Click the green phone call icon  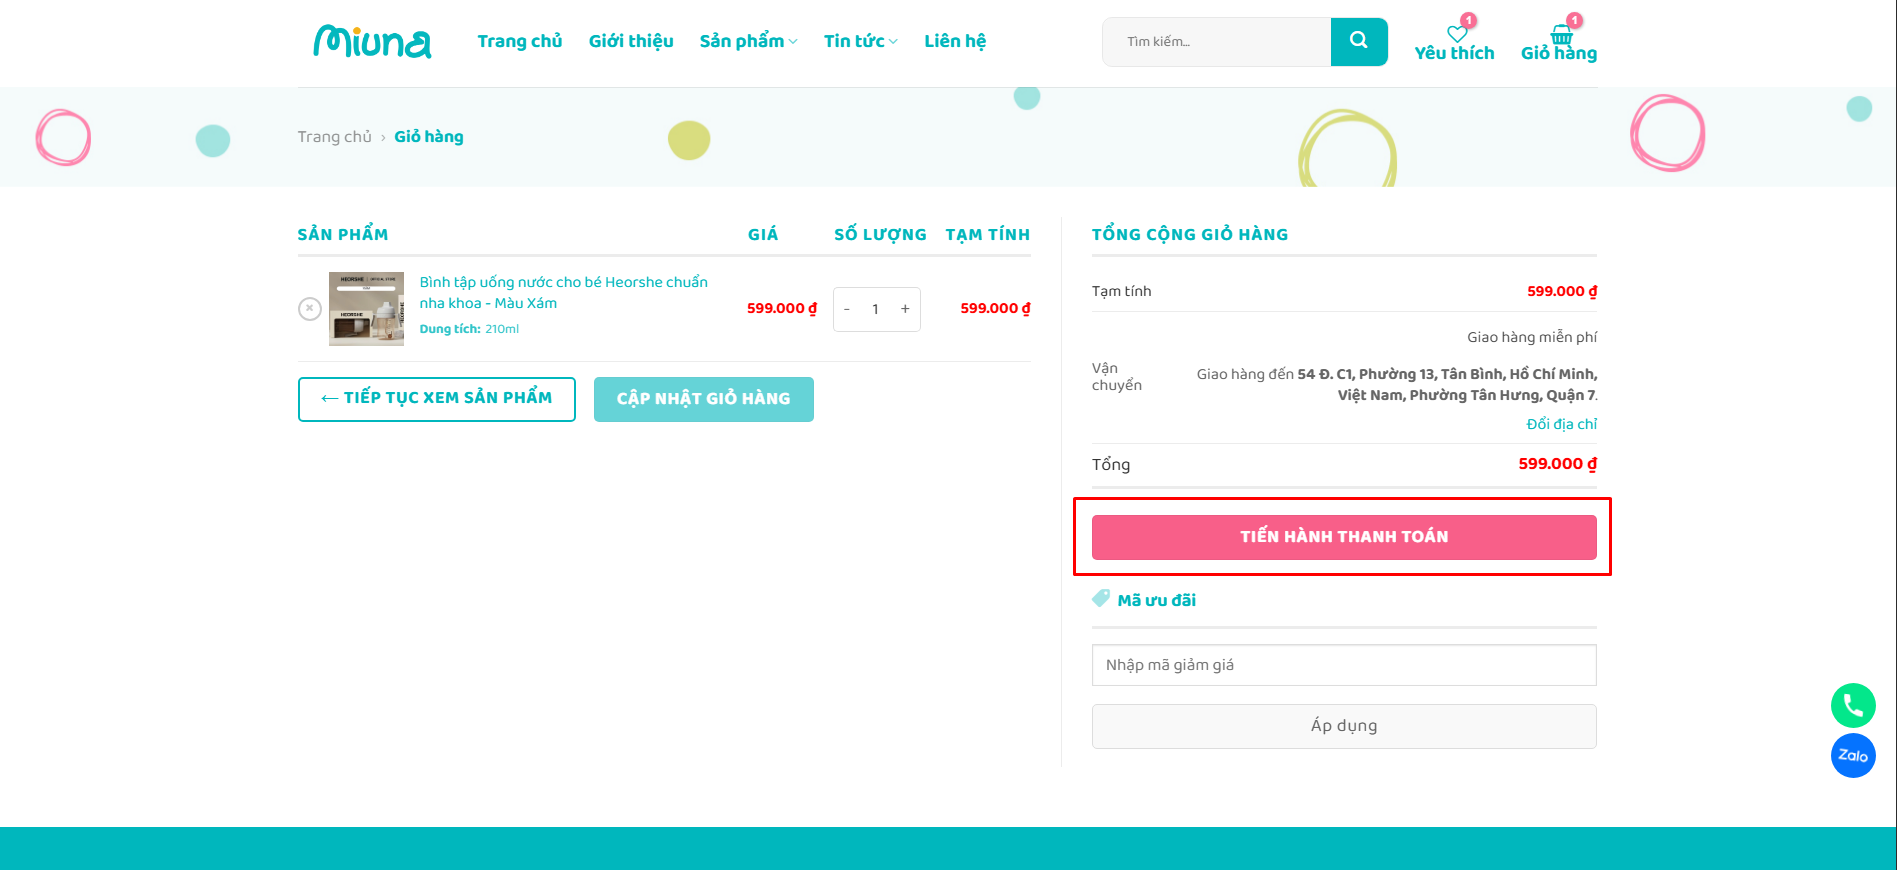coord(1852,706)
